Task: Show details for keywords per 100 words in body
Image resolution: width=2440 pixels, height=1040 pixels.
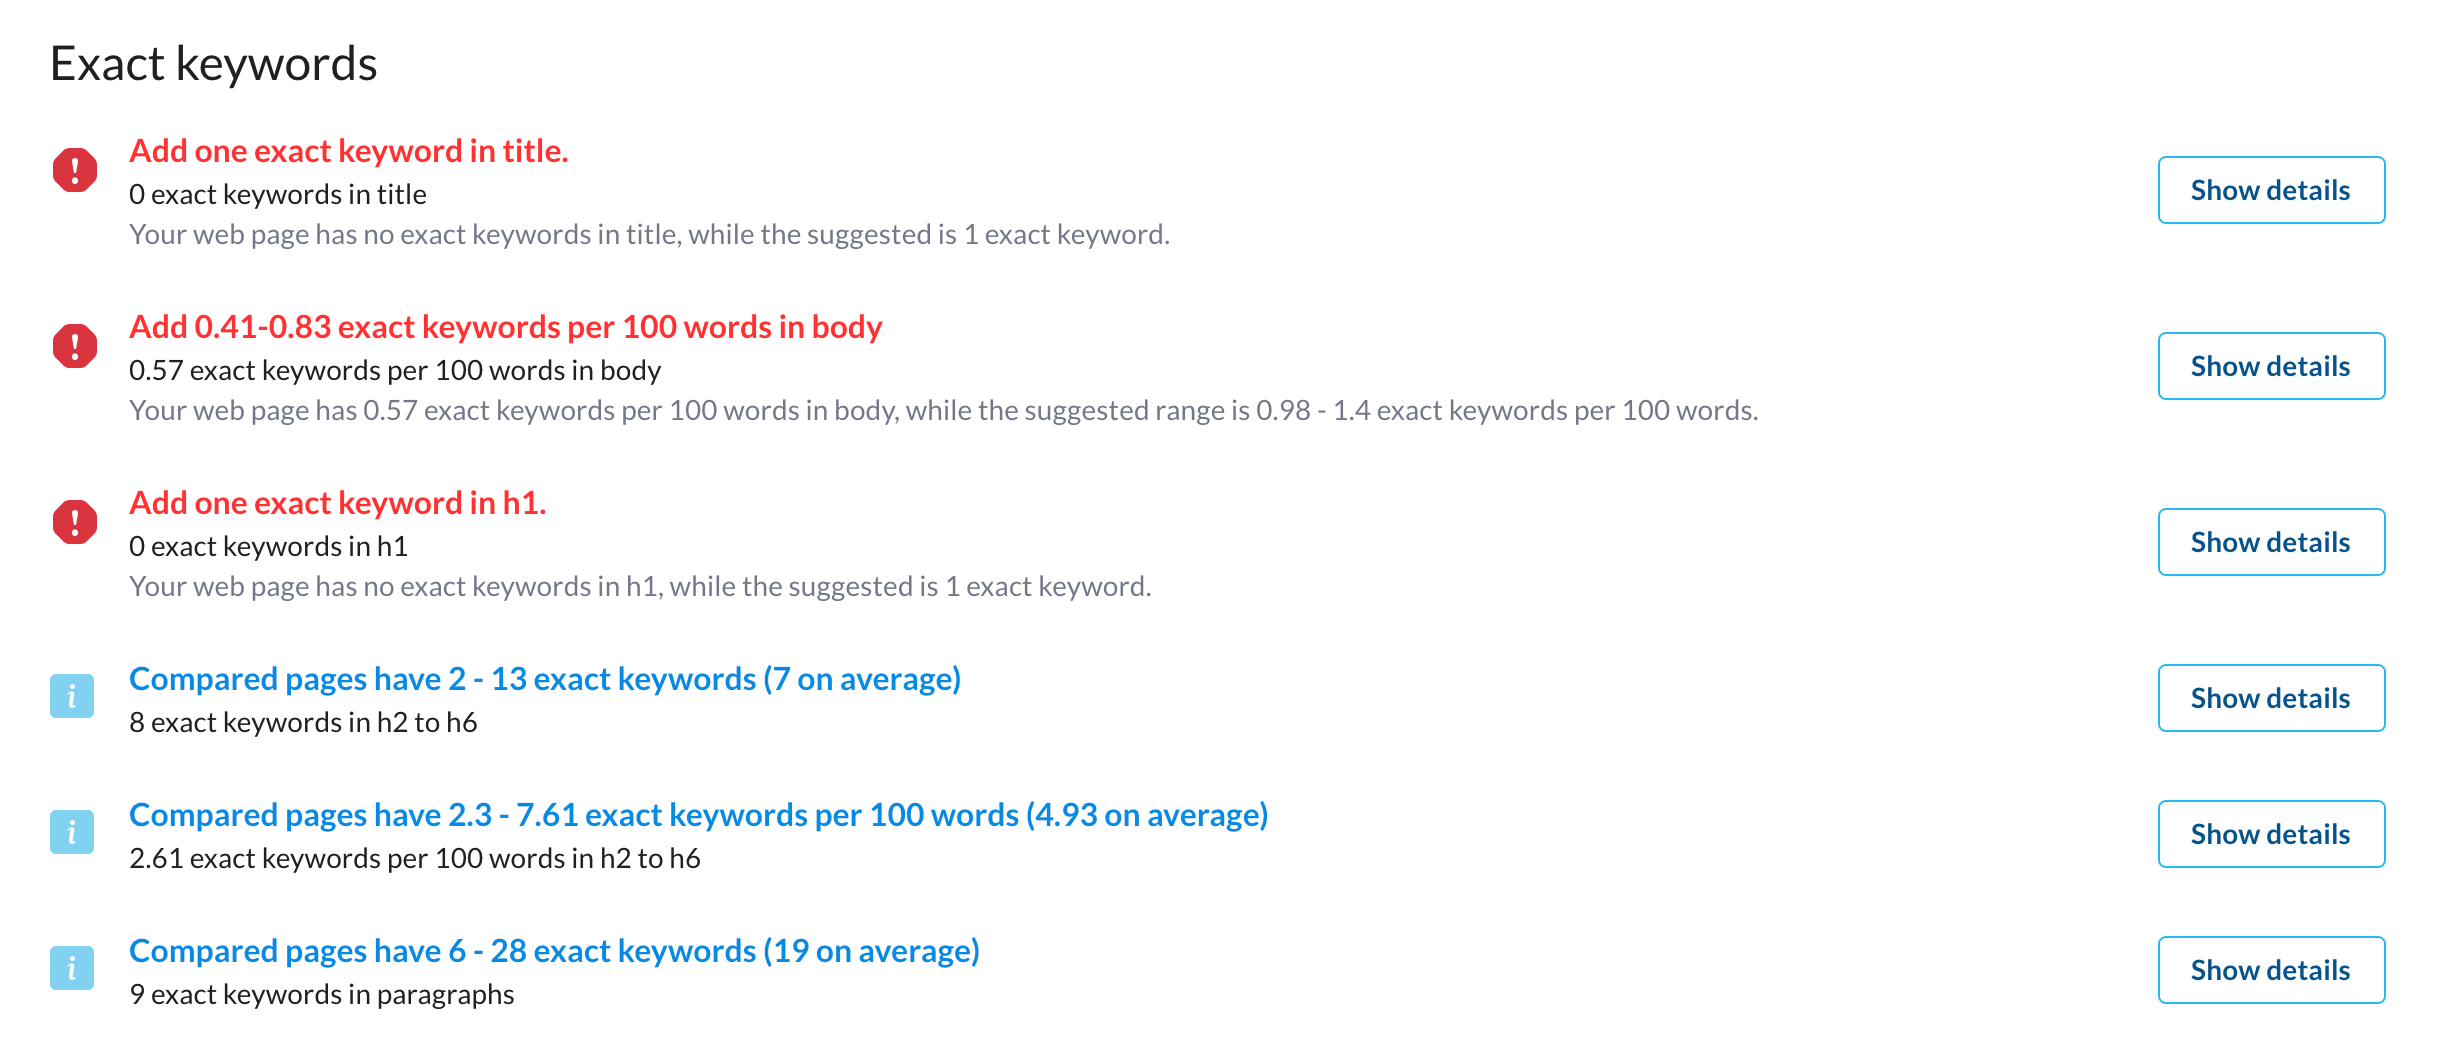Action: (x=2270, y=366)
